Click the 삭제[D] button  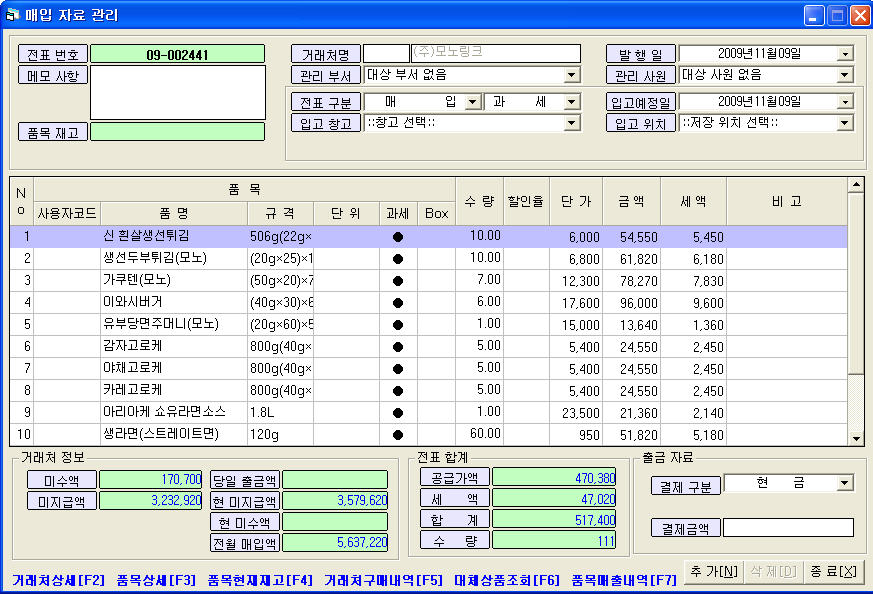point(774,571)
